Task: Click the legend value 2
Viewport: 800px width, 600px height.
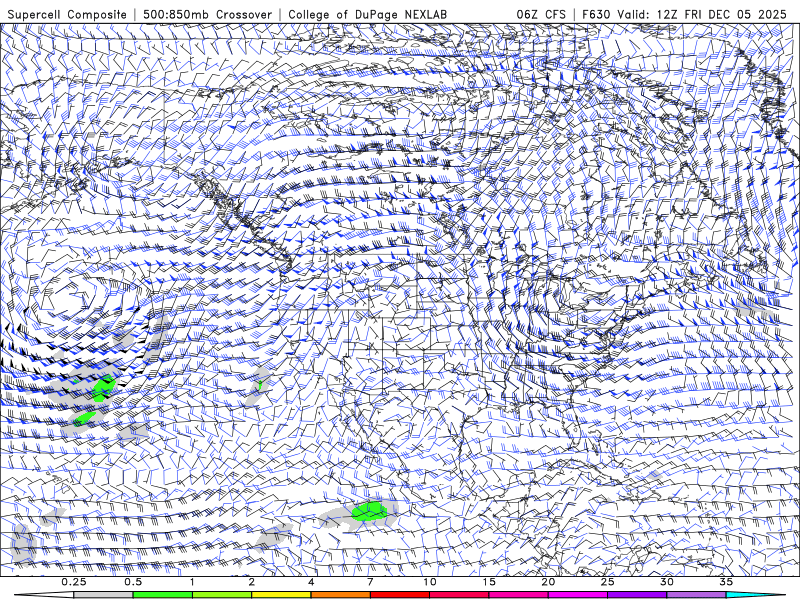Action: (252, 582)
